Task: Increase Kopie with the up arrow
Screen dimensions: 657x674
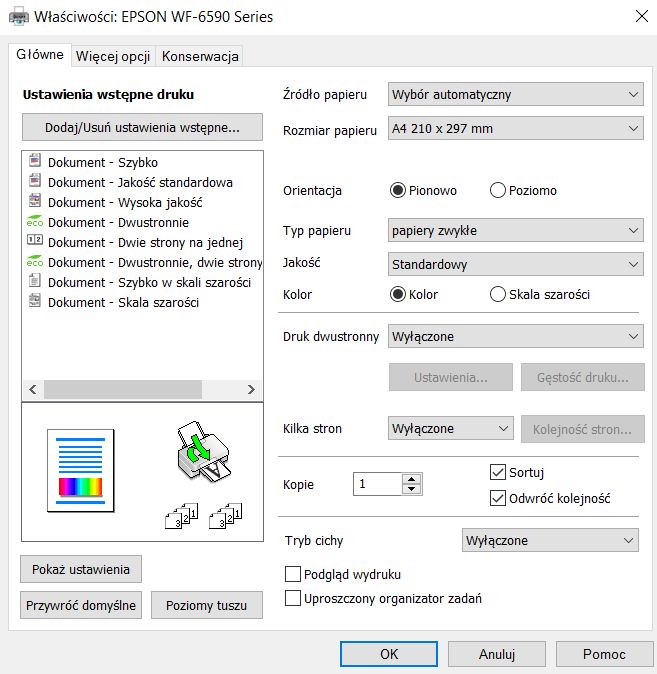Action: click(x=412, y=479)
